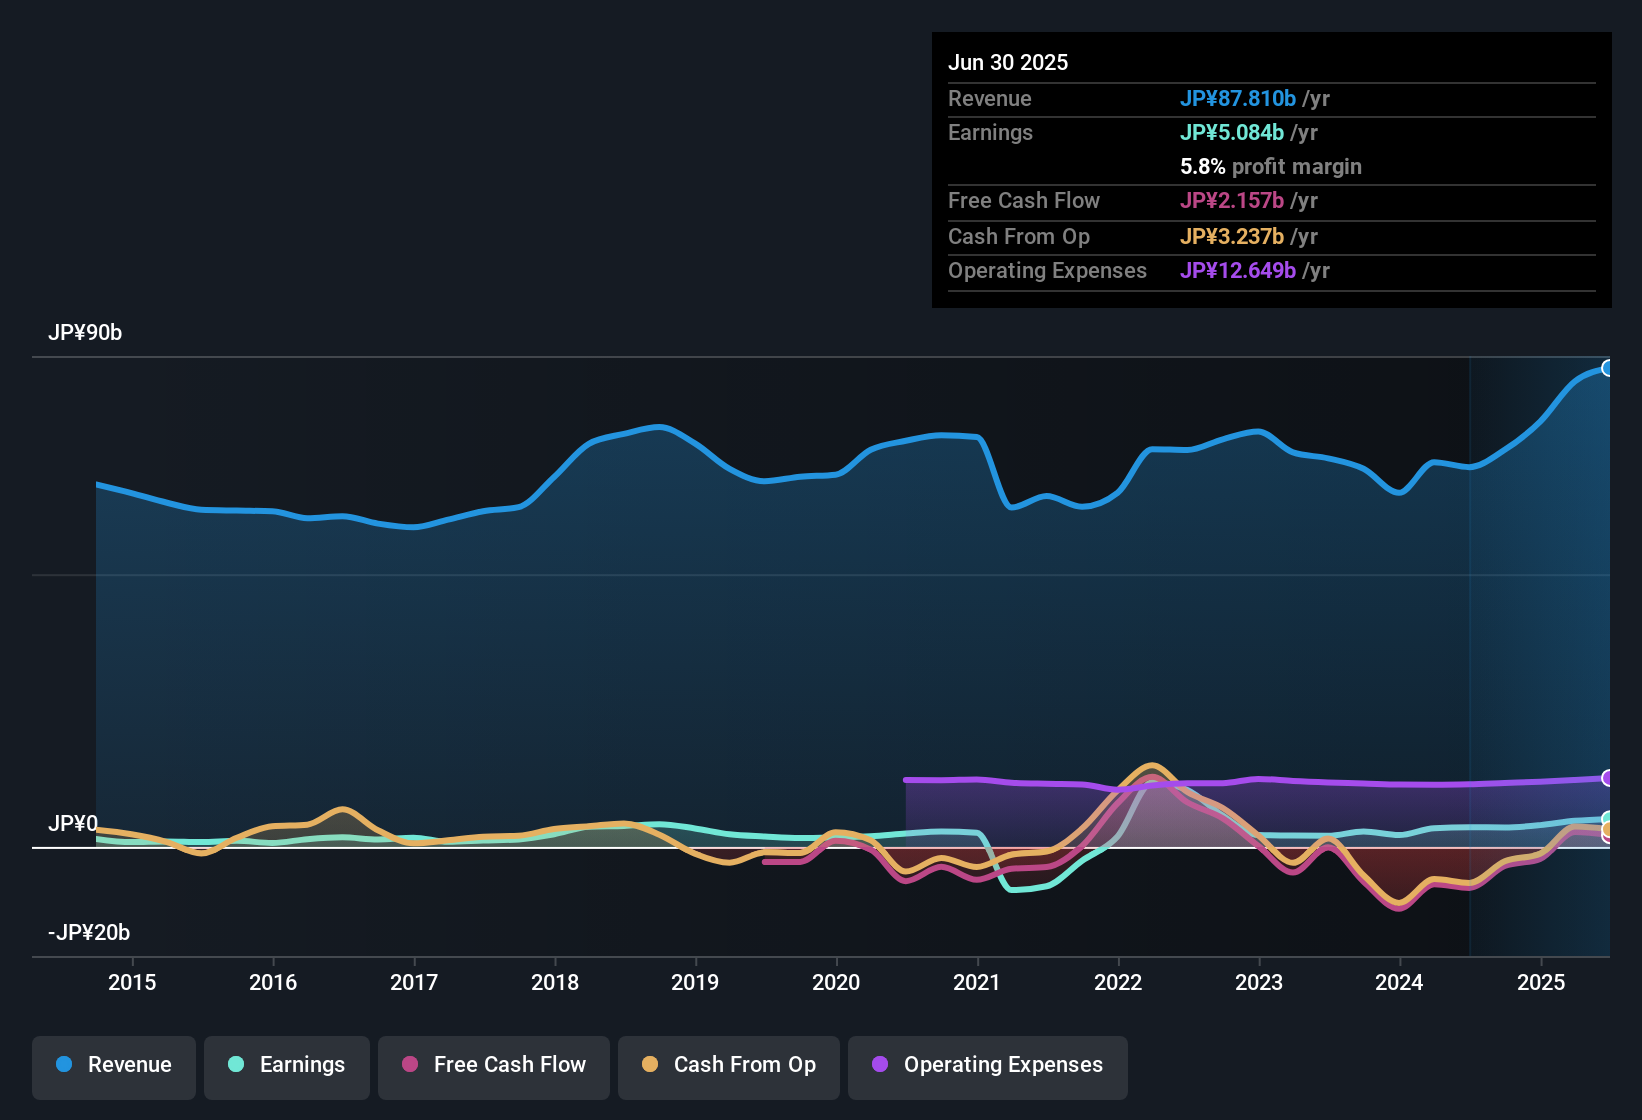Select the 2023 x-axis year label
This screenshot has width=1642, height=1120.
pyautogui.click(x=1259, y=982)
